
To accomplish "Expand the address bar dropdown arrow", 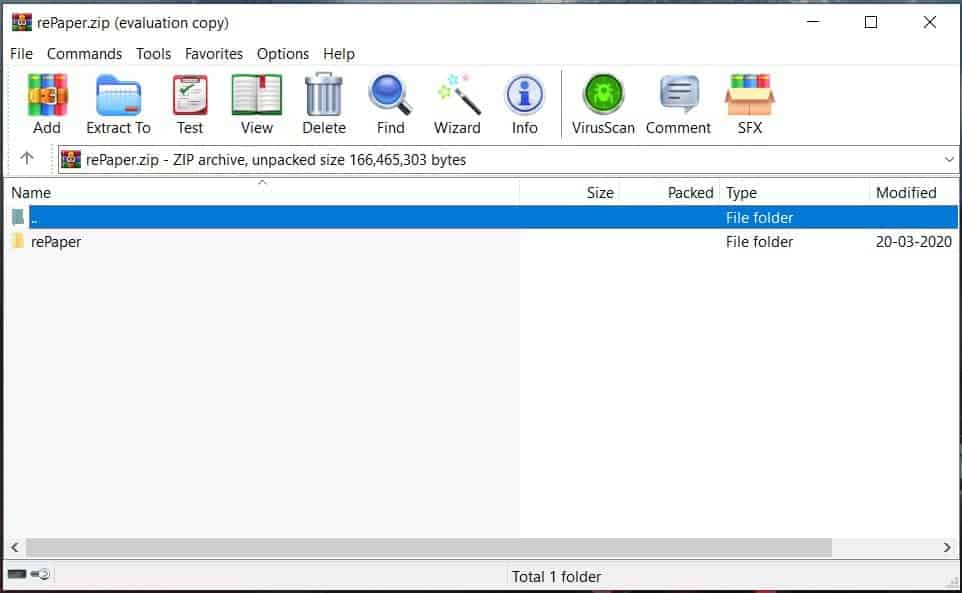I will point(949,159).
